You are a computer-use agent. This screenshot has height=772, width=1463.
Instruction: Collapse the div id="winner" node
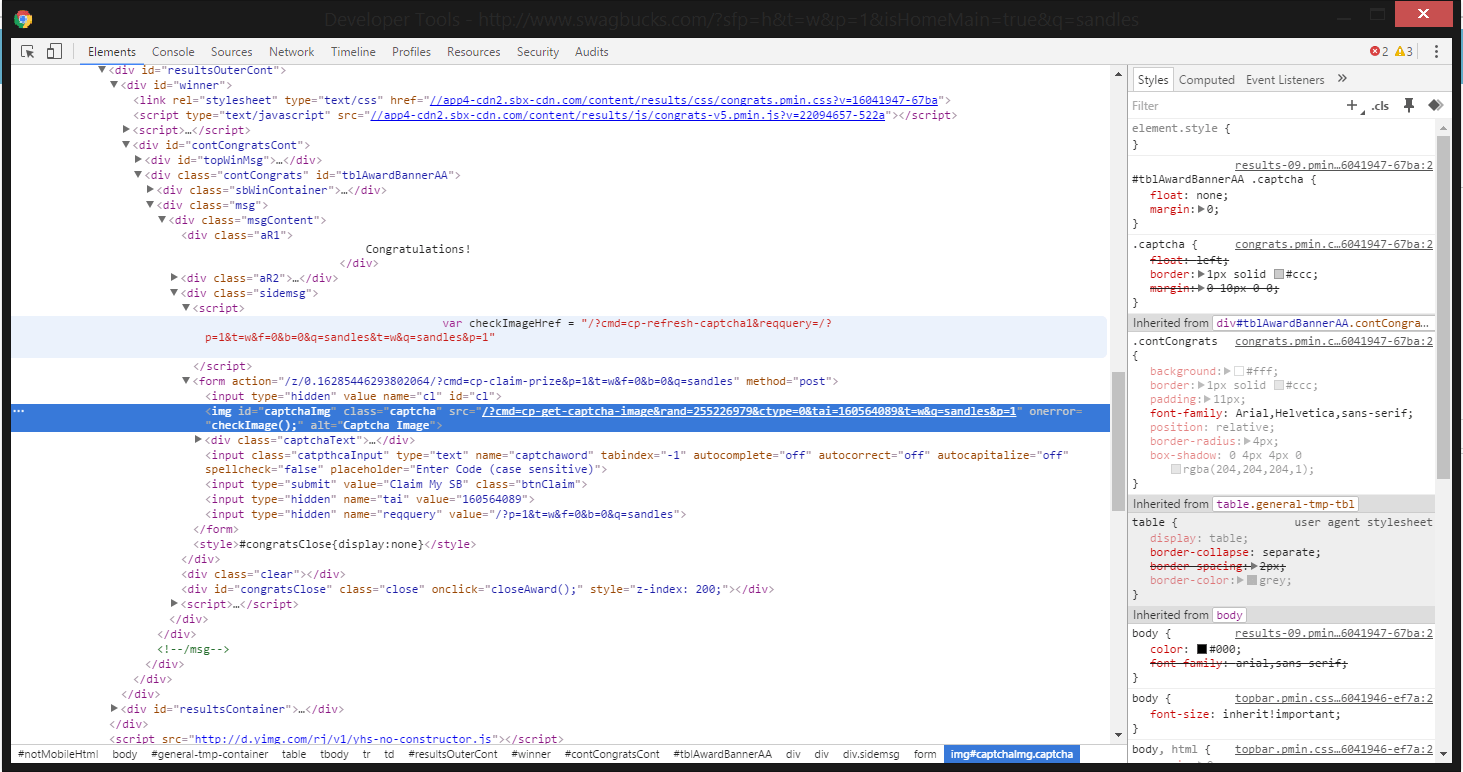point(114,85)
